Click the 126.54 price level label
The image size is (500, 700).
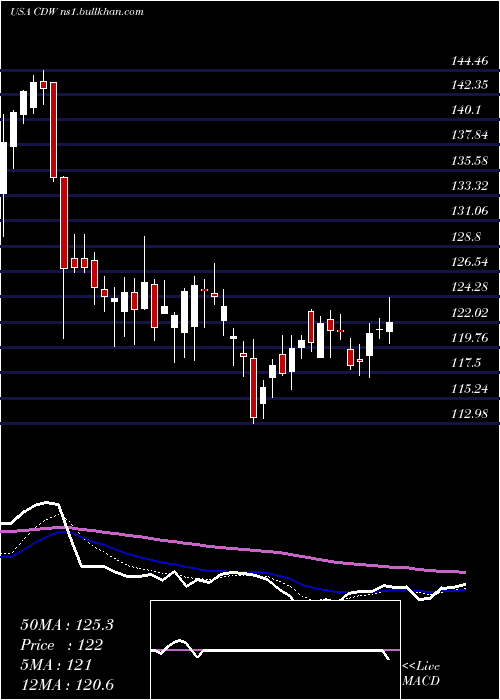click(472, 262)
